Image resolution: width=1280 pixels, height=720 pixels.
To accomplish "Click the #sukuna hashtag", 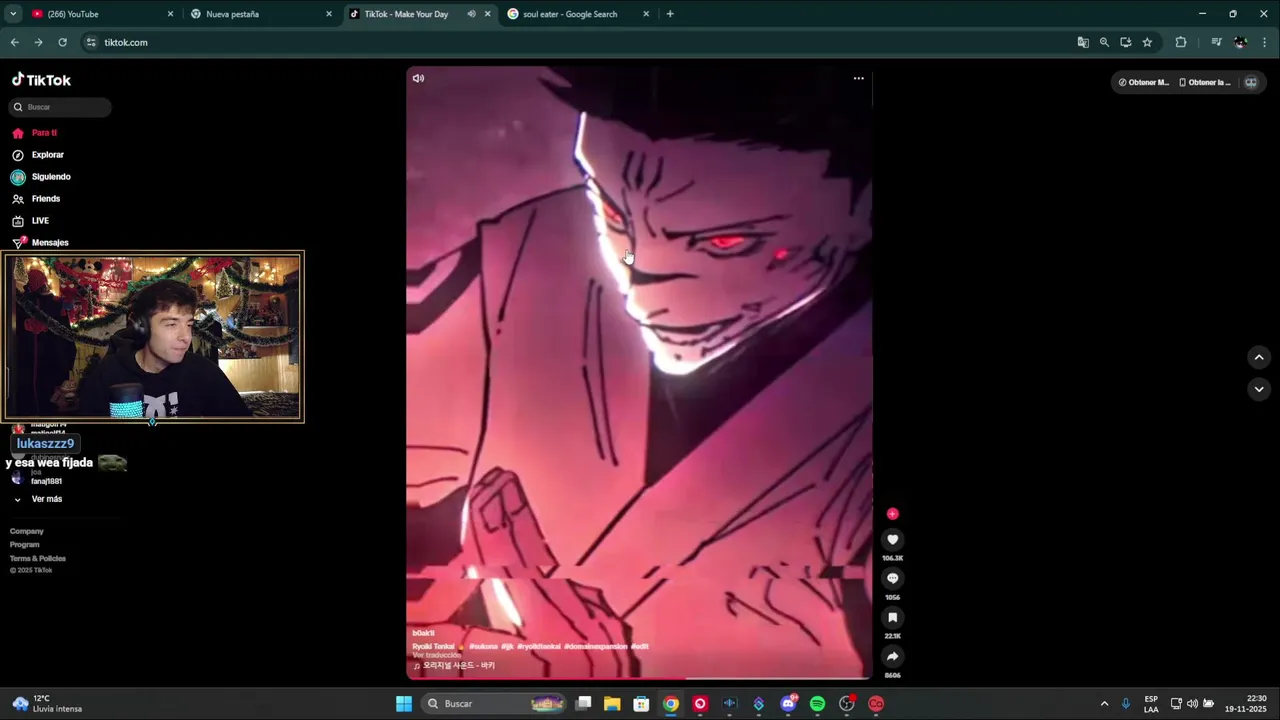I will coord(484,646).
